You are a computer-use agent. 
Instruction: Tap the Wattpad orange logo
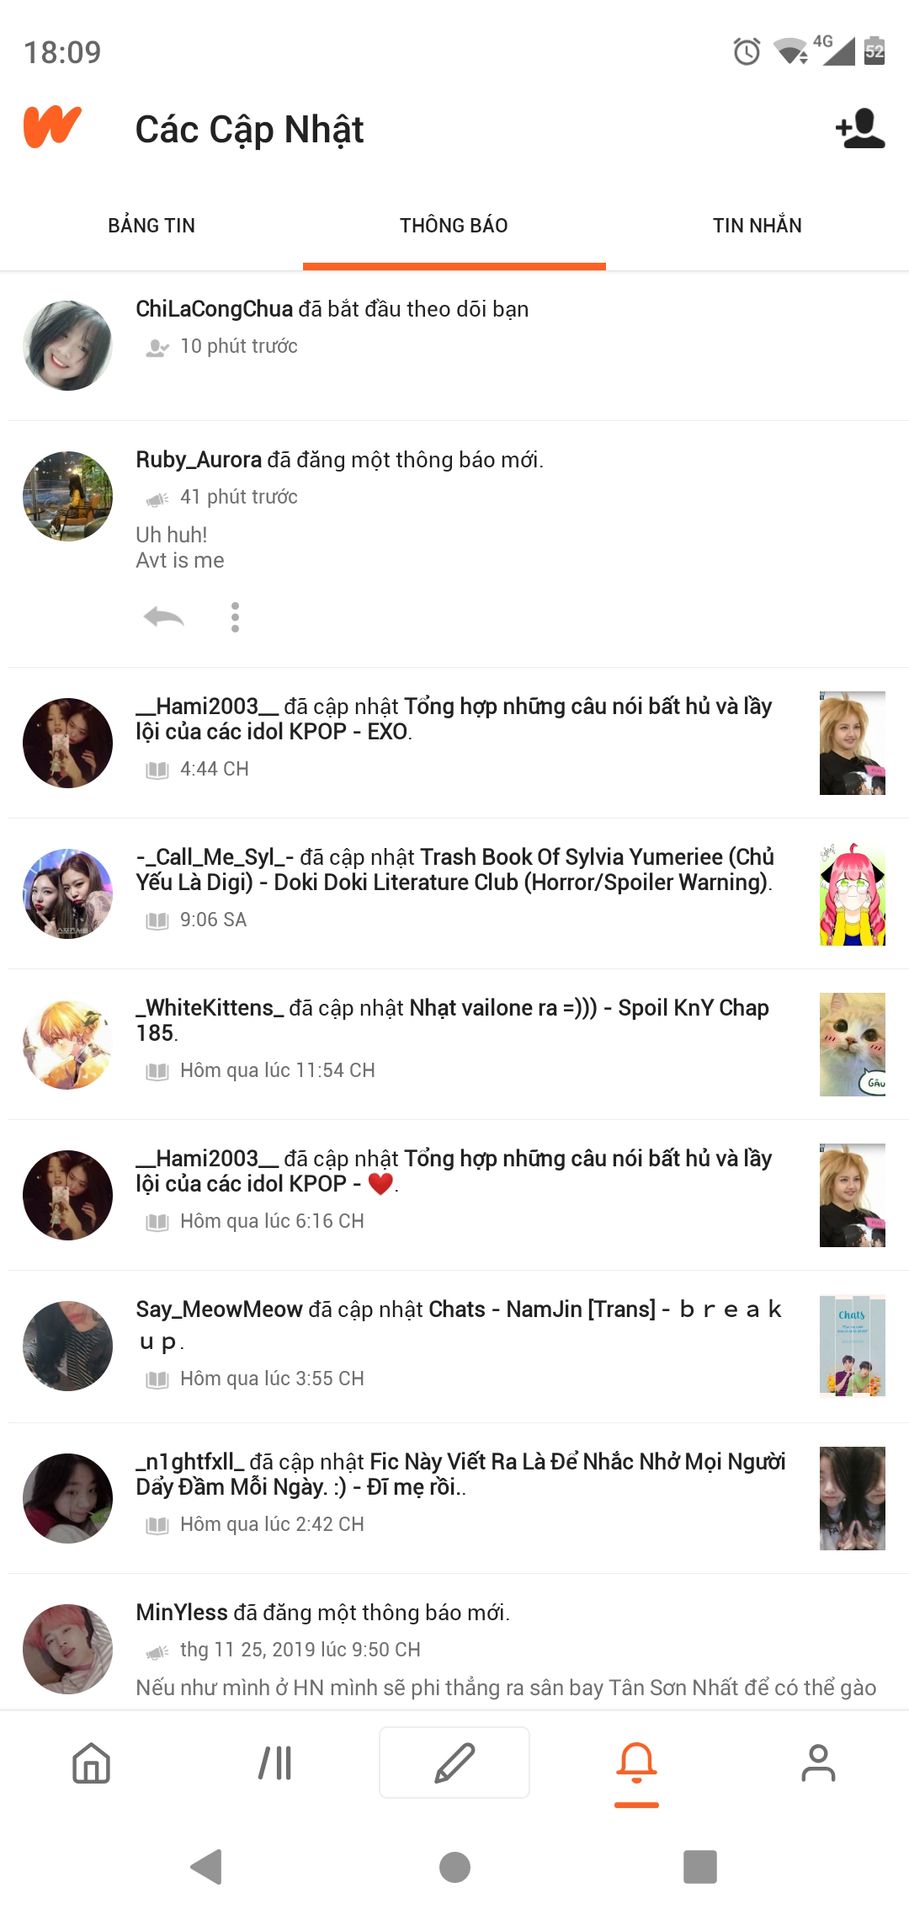coord(52,127)
